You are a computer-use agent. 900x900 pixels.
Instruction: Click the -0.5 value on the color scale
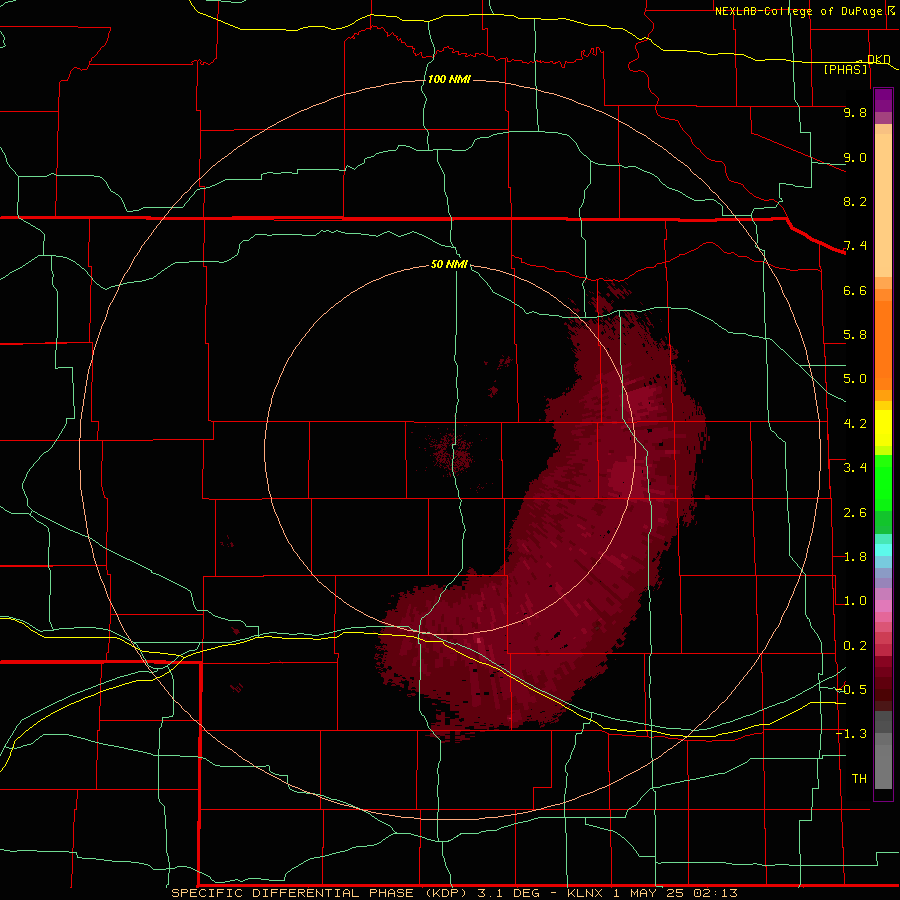(x=851, y=690)
